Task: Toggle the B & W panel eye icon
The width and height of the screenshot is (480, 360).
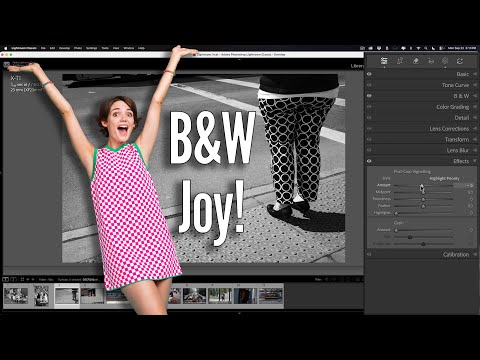Action: coord(369,96)
